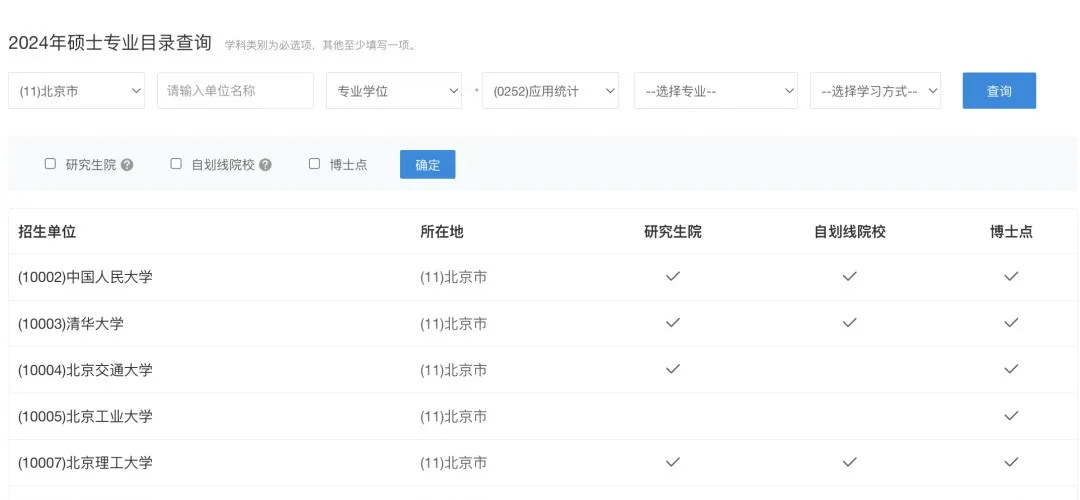Open the --选择学习方式-- dropdown
This screenshot has width=1080, height=500.
click(875, 91)
